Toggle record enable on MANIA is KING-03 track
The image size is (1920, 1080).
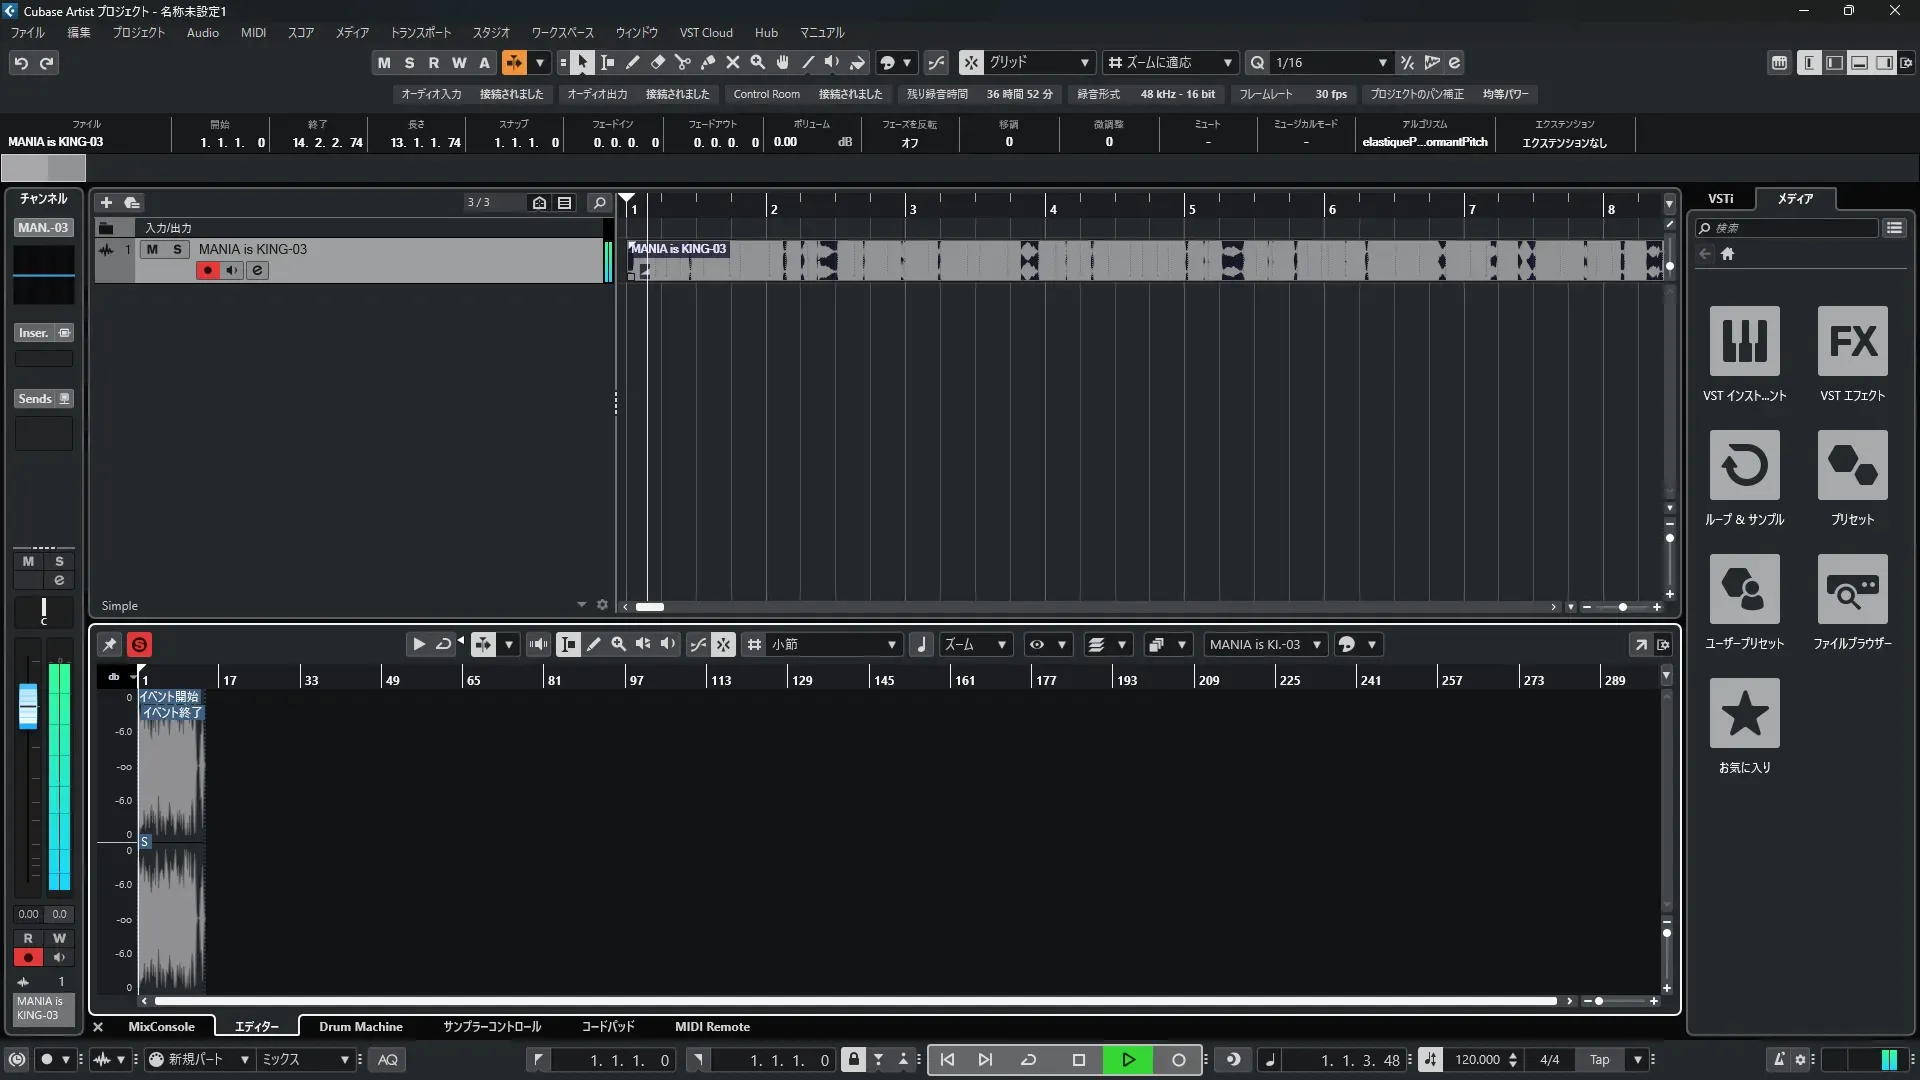(207, 271)
